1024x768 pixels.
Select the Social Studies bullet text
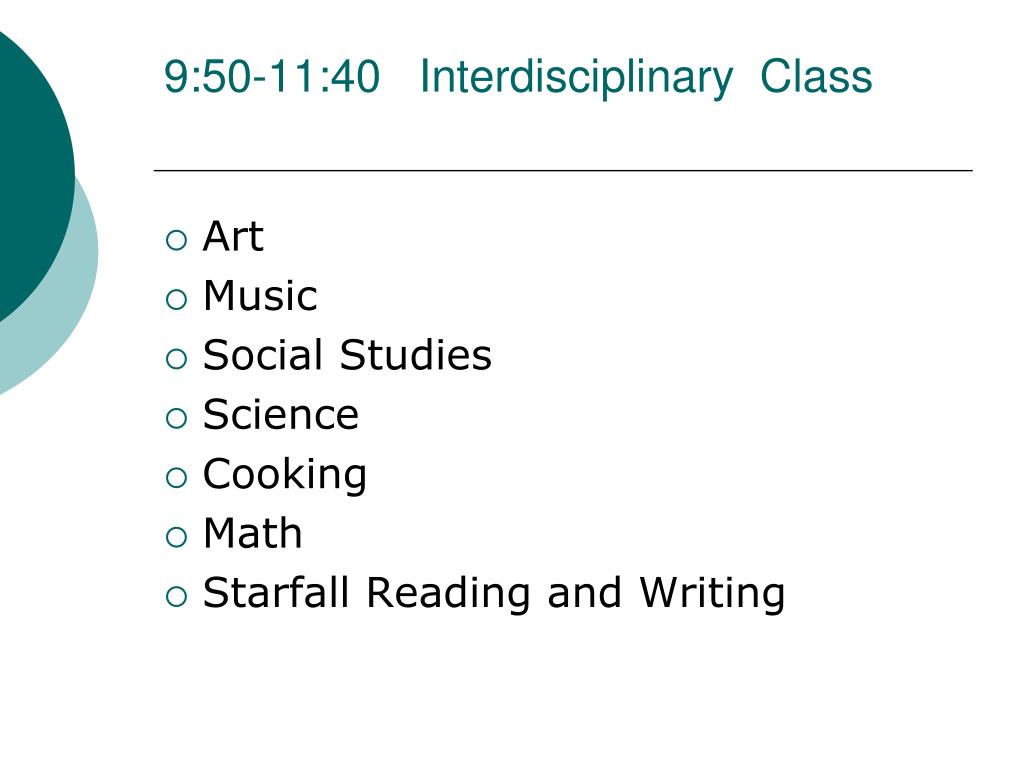(x=347, y=355)
